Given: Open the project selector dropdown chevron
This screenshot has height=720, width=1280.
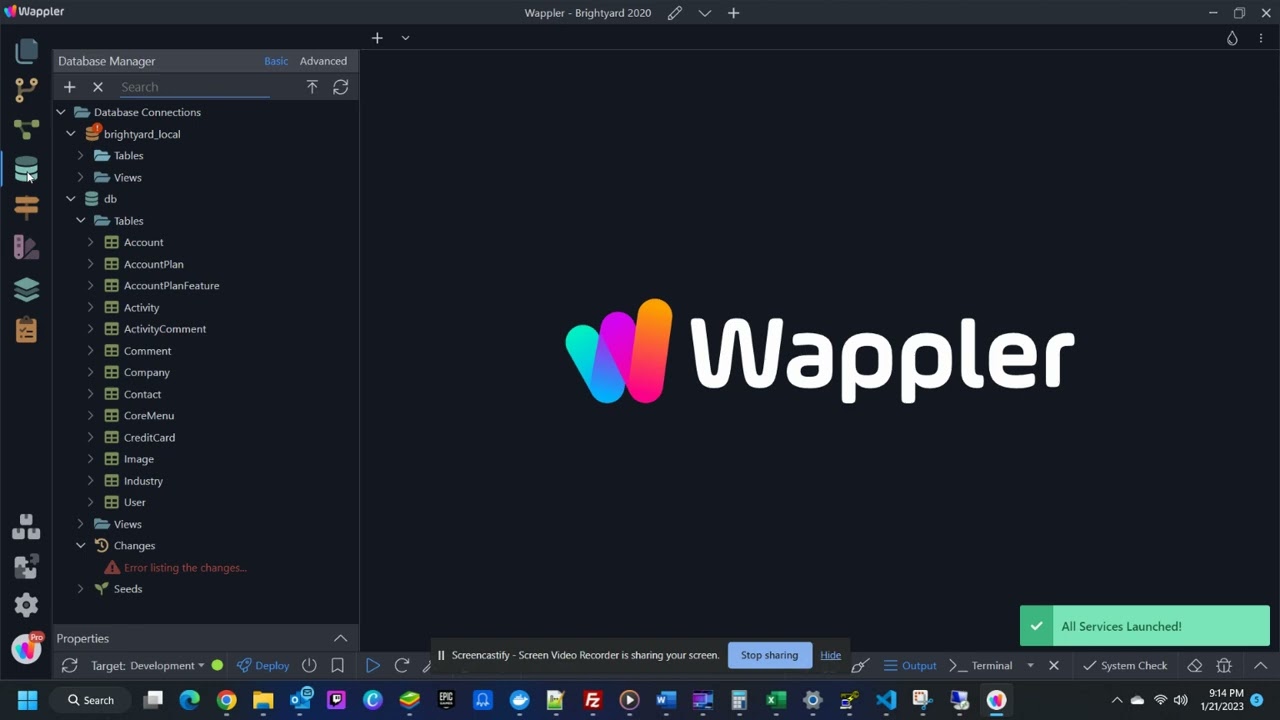Looking at the screenshot, I should coord(705,13).
